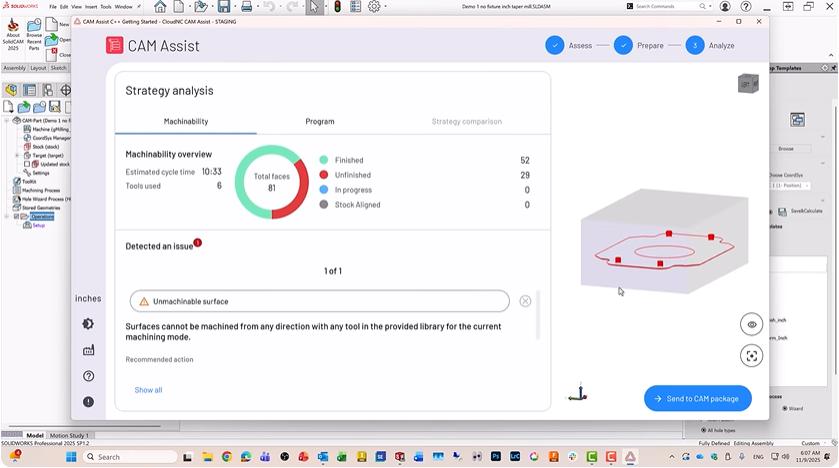Click the property list tab icon in left panel

29,90
